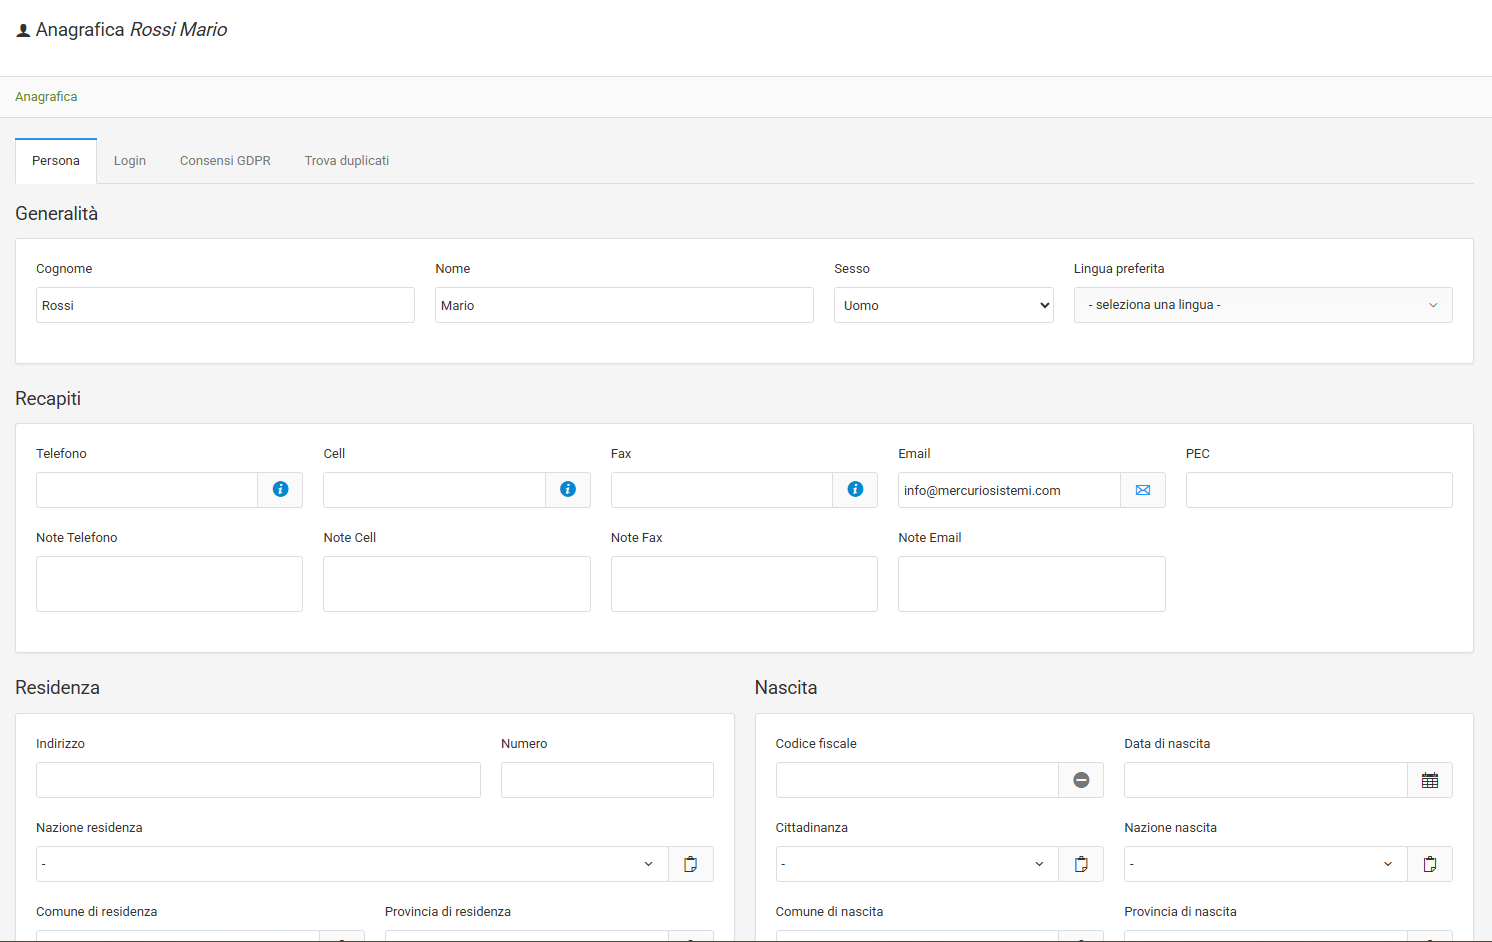Image resolution: width=1492 pixels, height=942 pixels.
Task: Switch to the Login tab
Action: [130, 161]
